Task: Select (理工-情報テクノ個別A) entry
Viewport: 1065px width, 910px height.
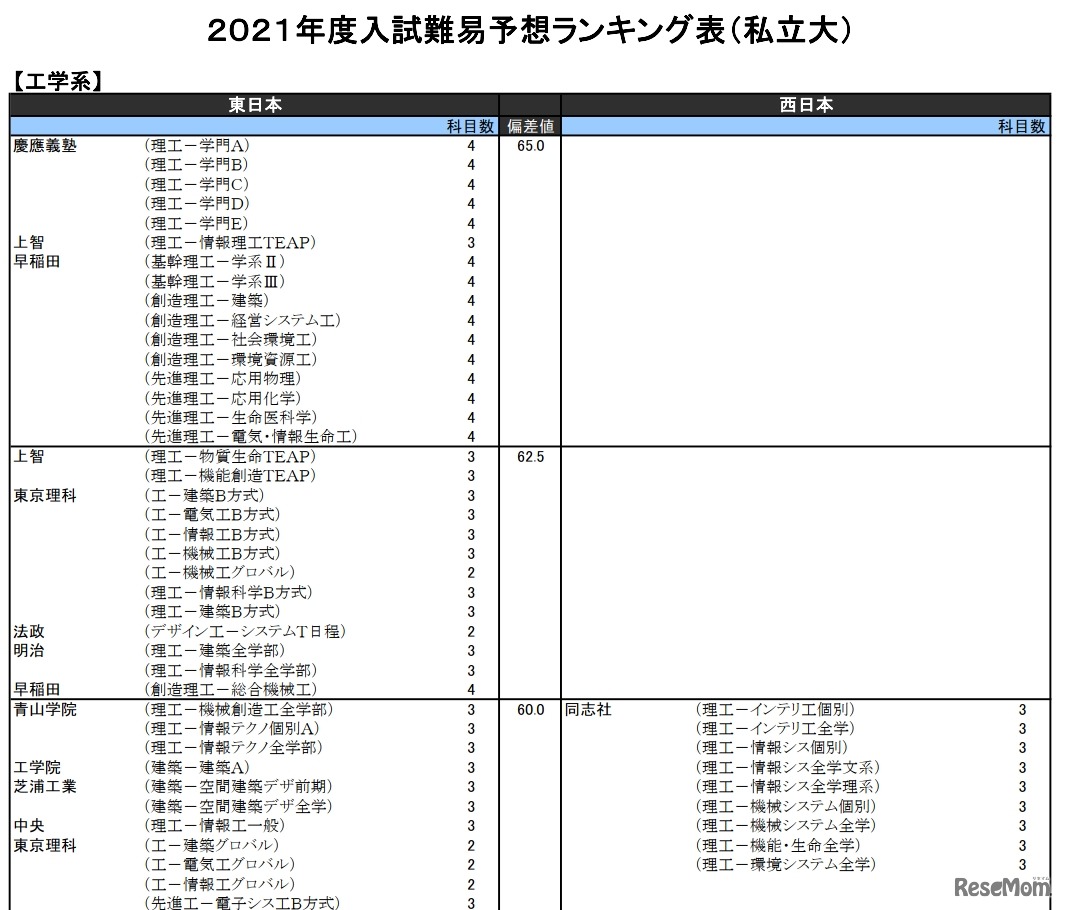Action: coord(232,728)
